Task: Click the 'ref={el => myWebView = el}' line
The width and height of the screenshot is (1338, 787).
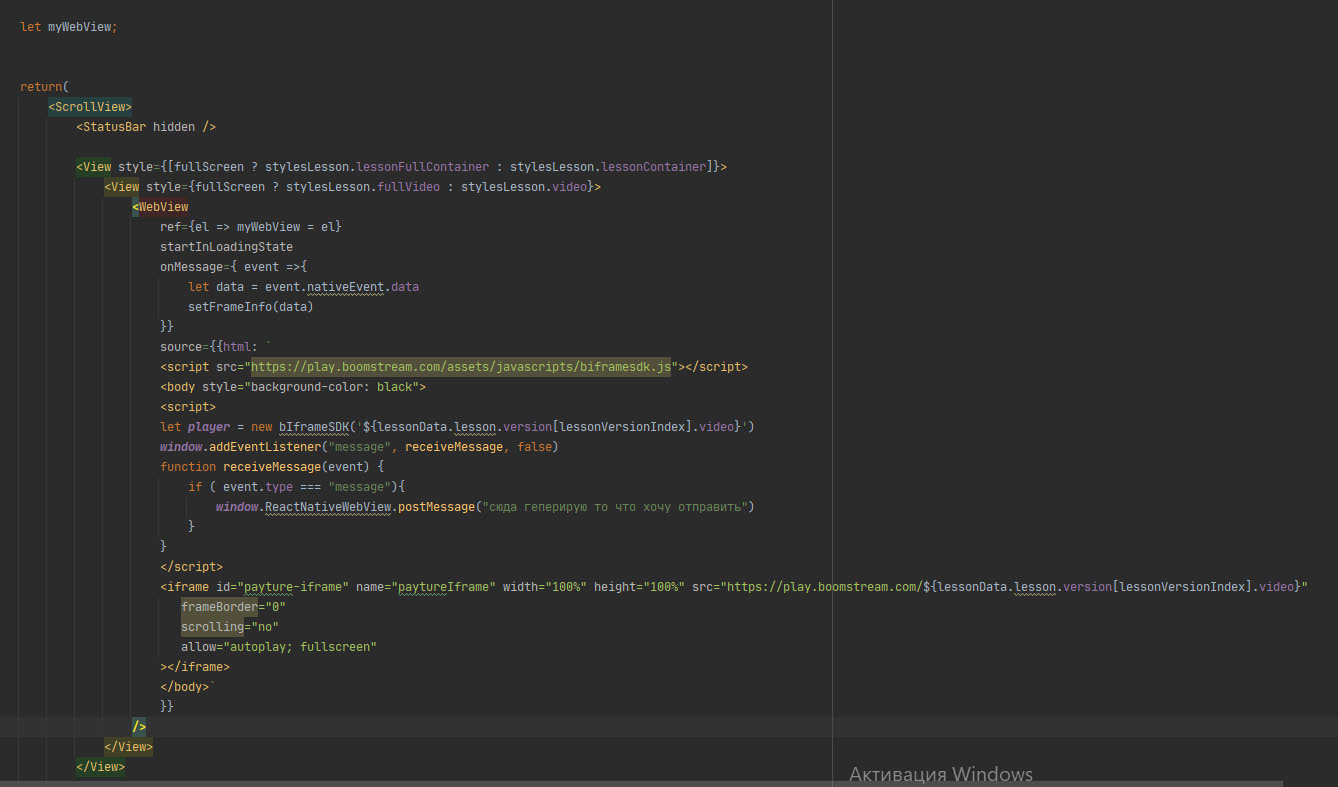Action: click(251, 226)
